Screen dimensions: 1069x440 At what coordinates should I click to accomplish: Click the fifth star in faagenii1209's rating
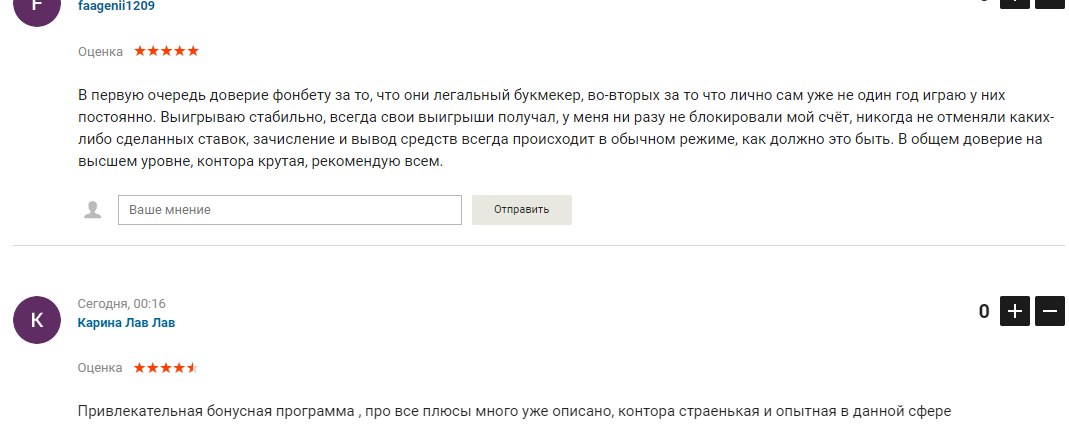[192, 50]
